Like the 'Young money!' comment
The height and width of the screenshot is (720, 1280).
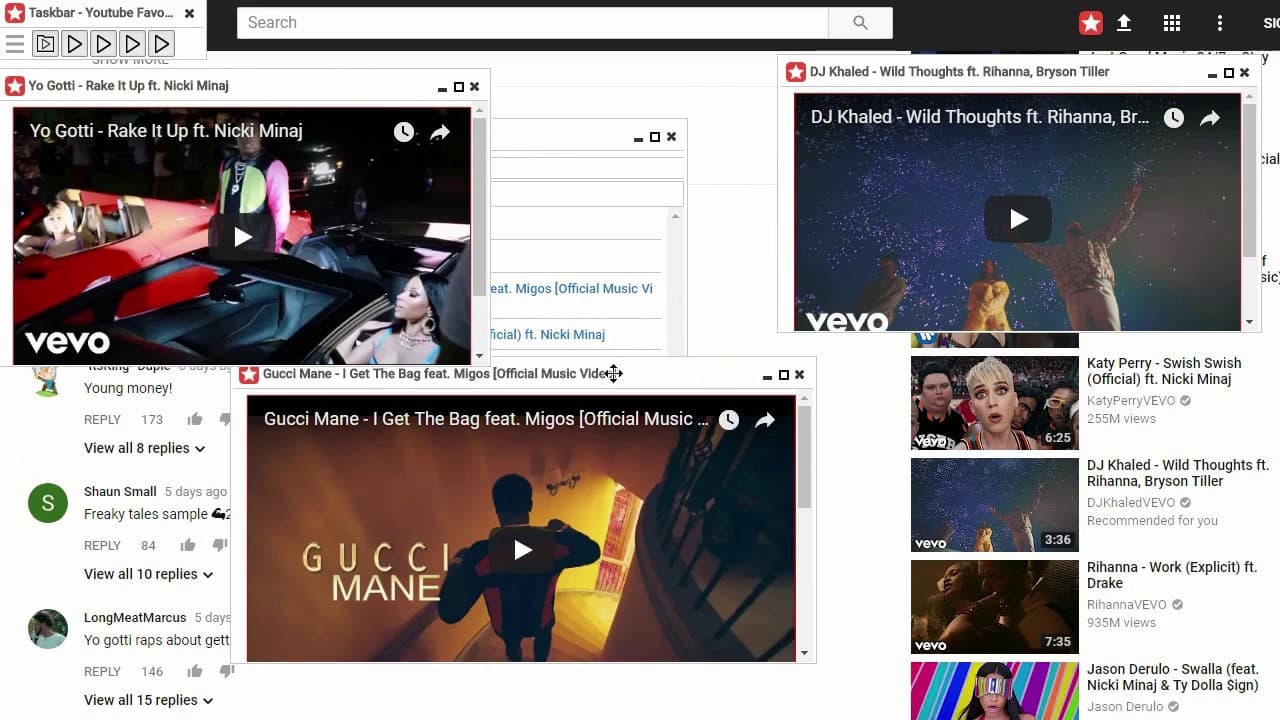(x=194, y=419)
